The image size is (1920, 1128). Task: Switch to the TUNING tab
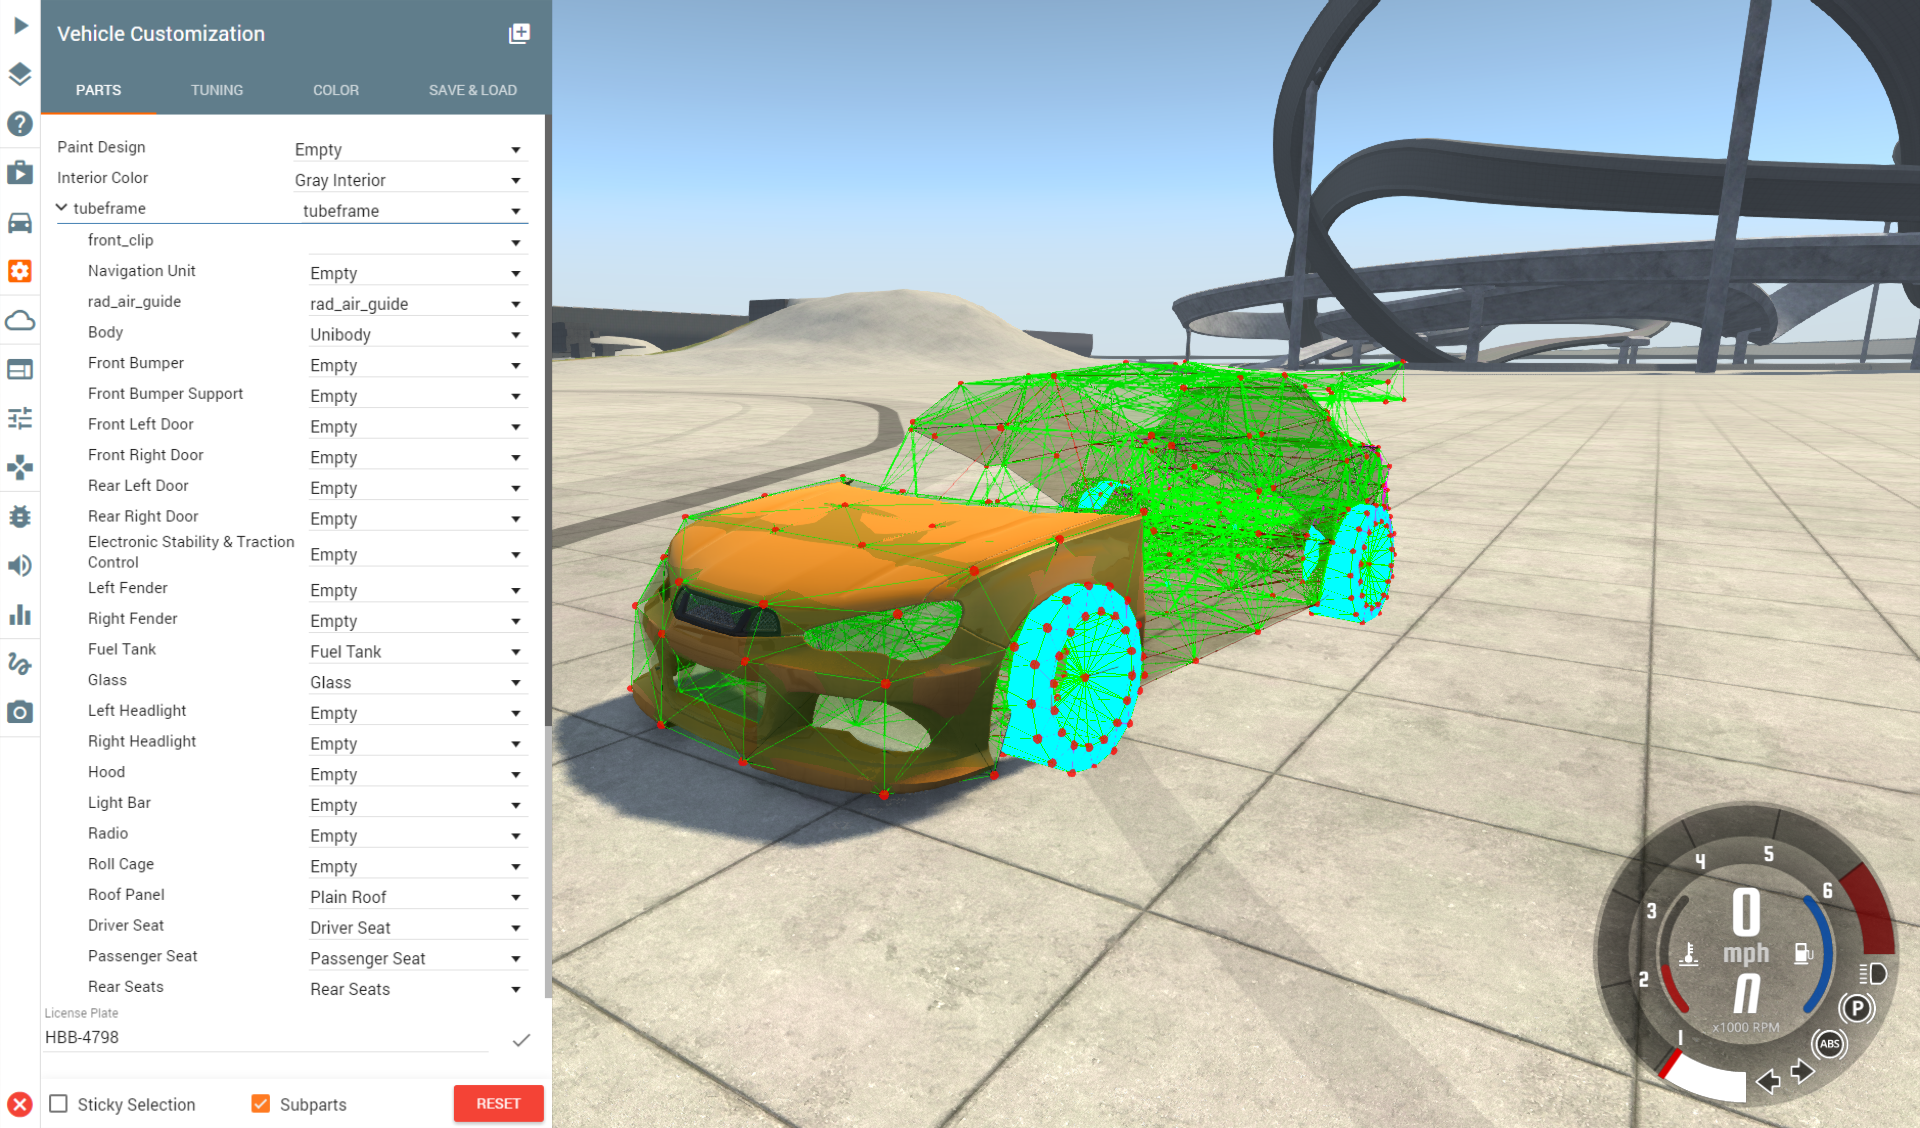(x=217, y=90)
